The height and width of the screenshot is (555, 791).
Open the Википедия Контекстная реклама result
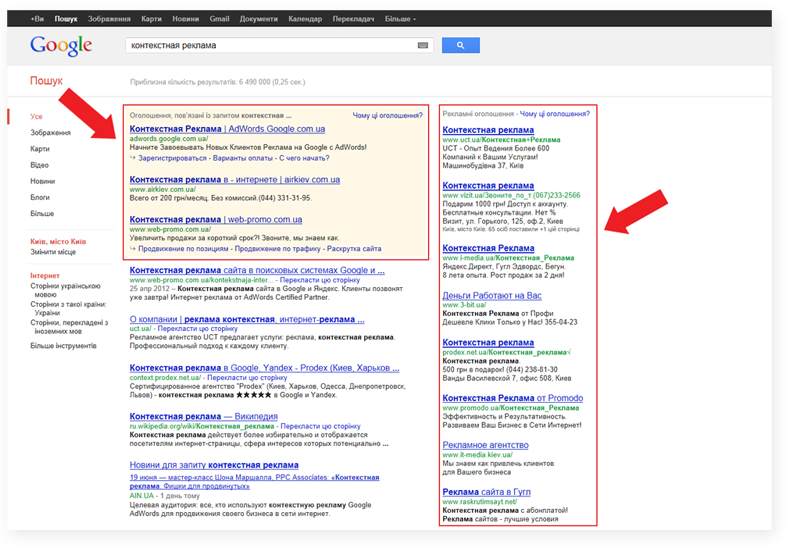(x=204, y=416)
